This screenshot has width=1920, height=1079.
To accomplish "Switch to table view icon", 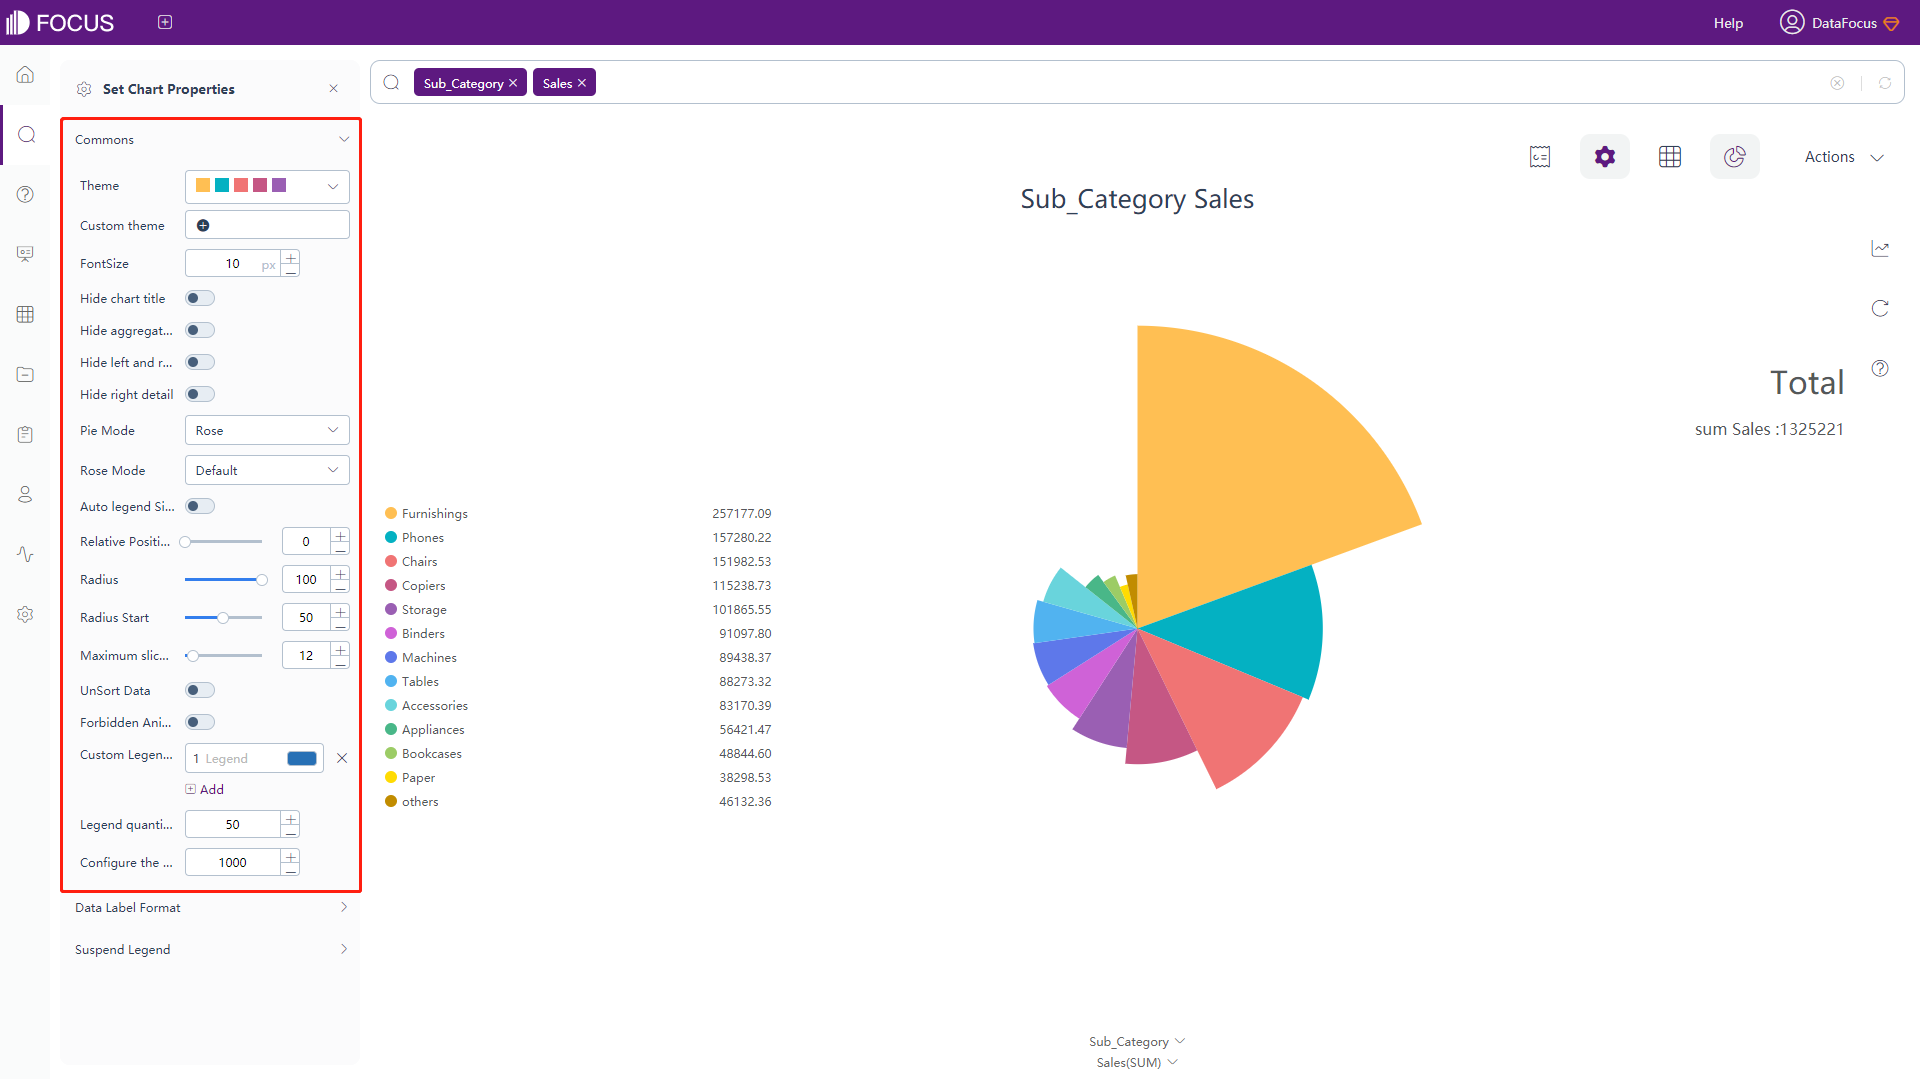I will click(1670, 157).
